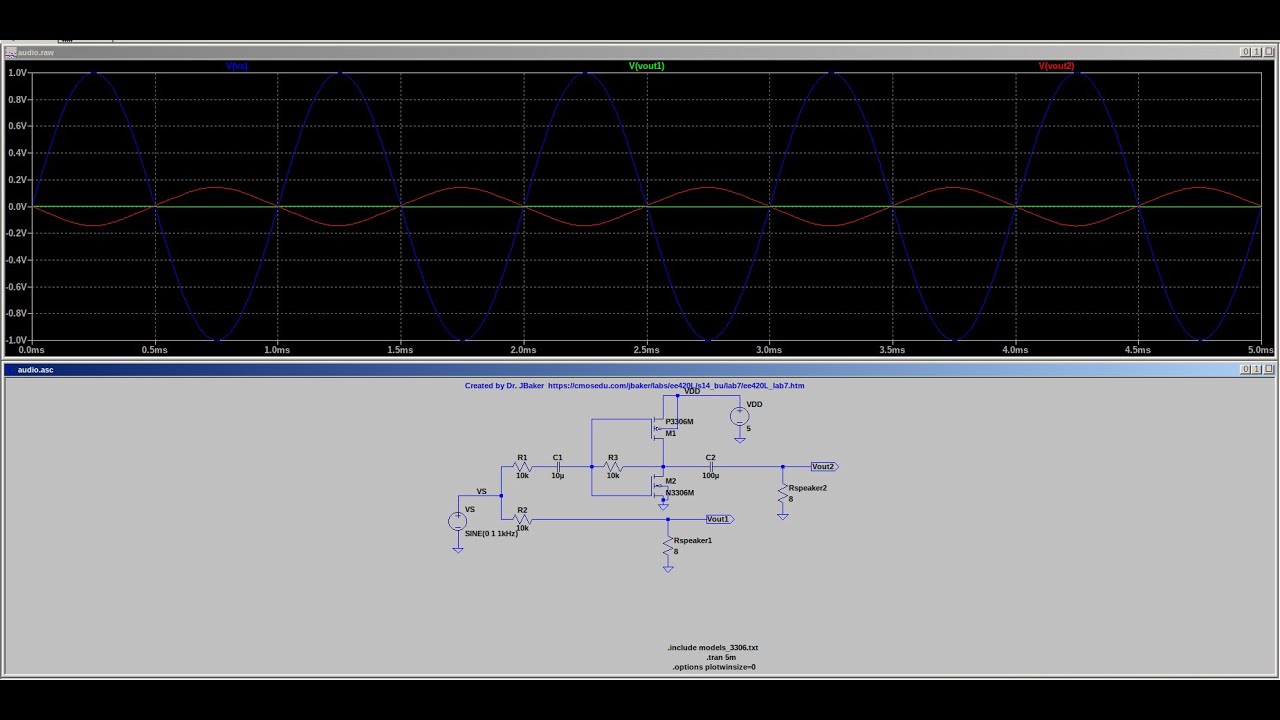
Task: Click the 1.0V vertical axis label
Action: (17, 73)
